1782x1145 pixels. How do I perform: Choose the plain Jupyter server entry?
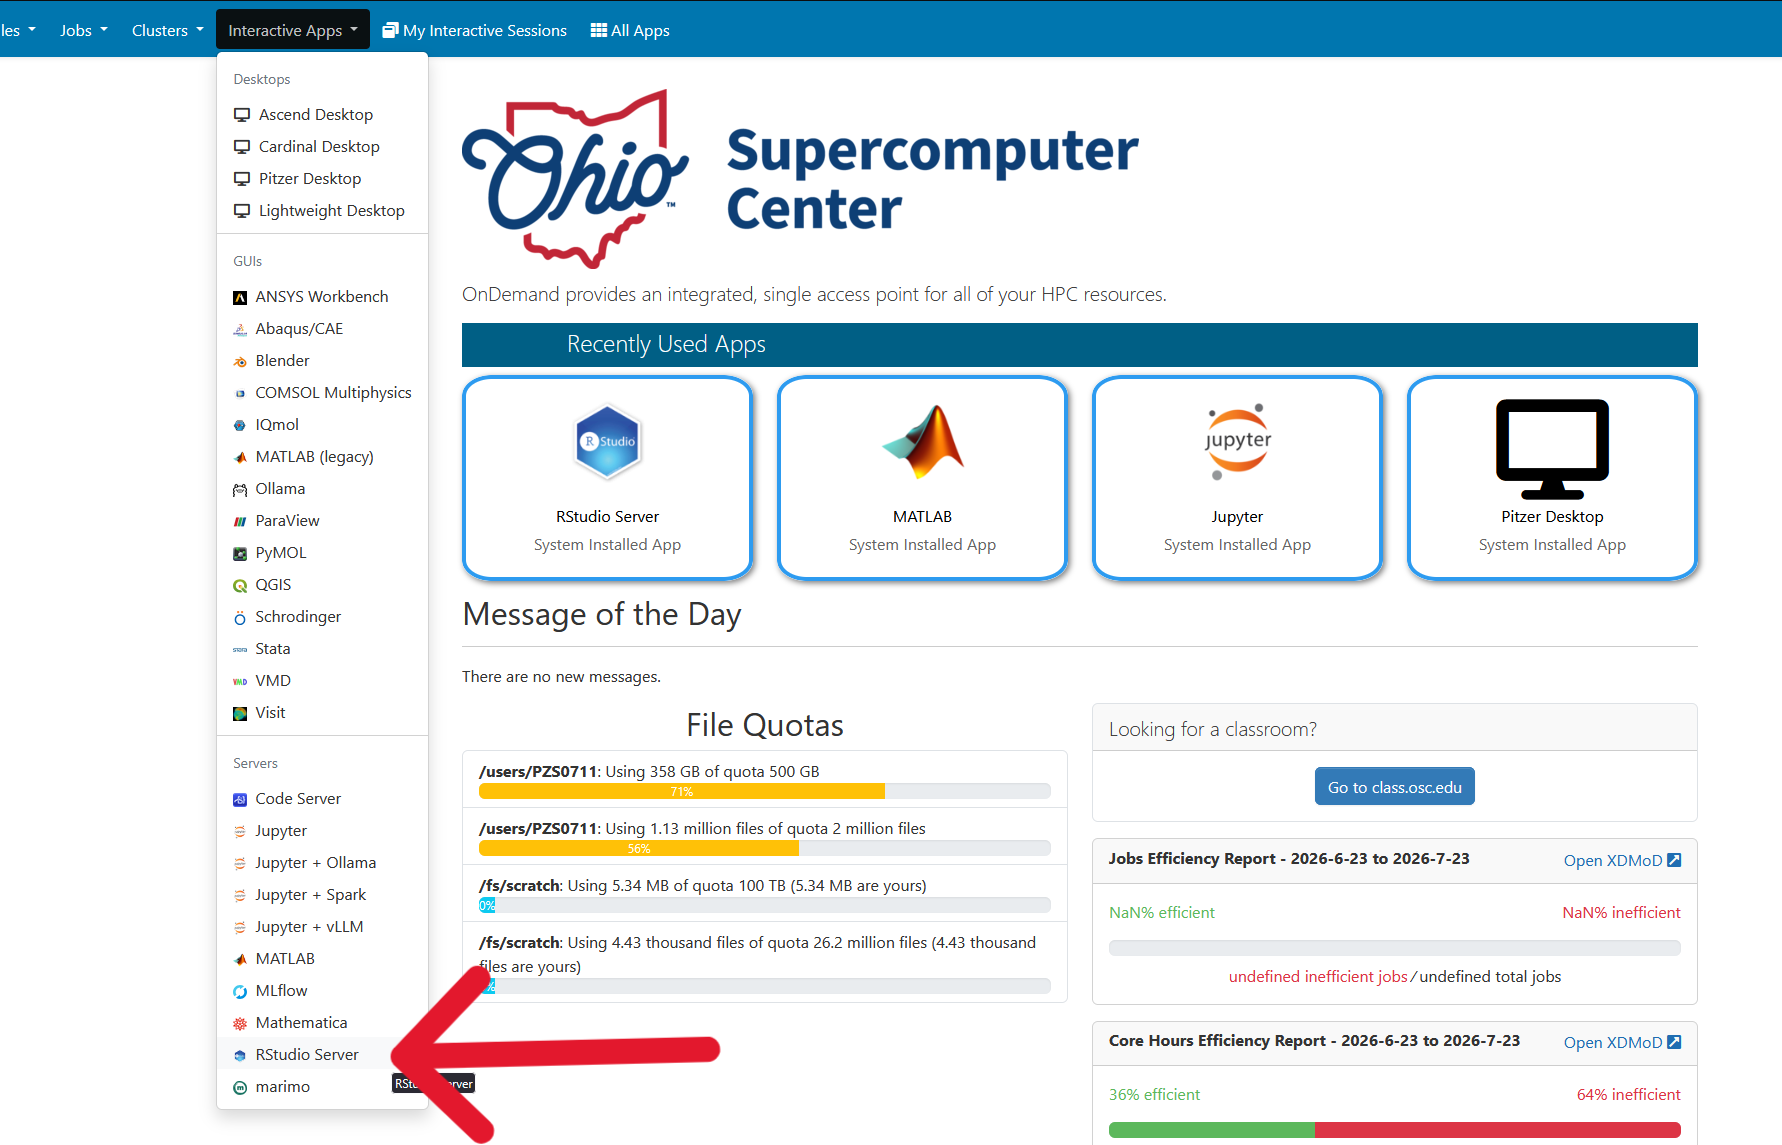(322, 830)
